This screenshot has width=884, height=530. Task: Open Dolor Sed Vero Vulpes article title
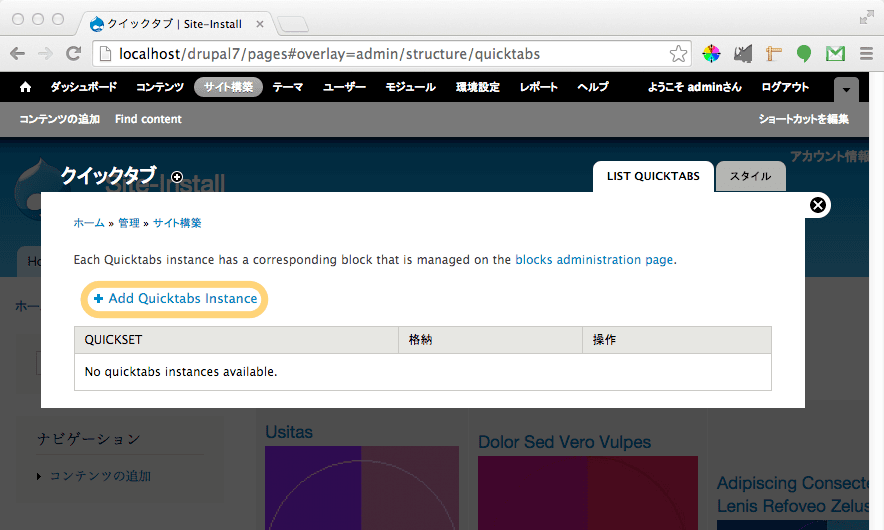[x=564, y=442]
